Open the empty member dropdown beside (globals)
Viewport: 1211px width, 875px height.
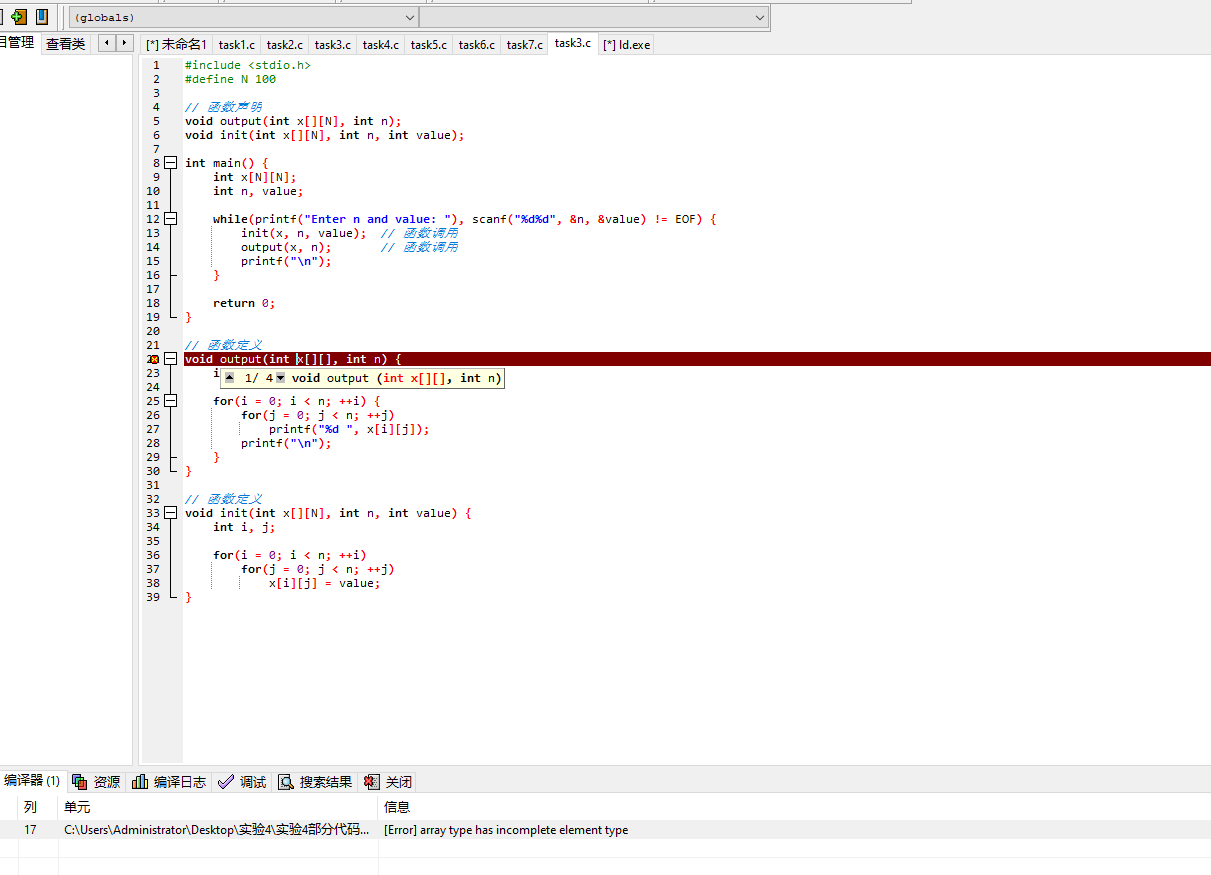594,17
